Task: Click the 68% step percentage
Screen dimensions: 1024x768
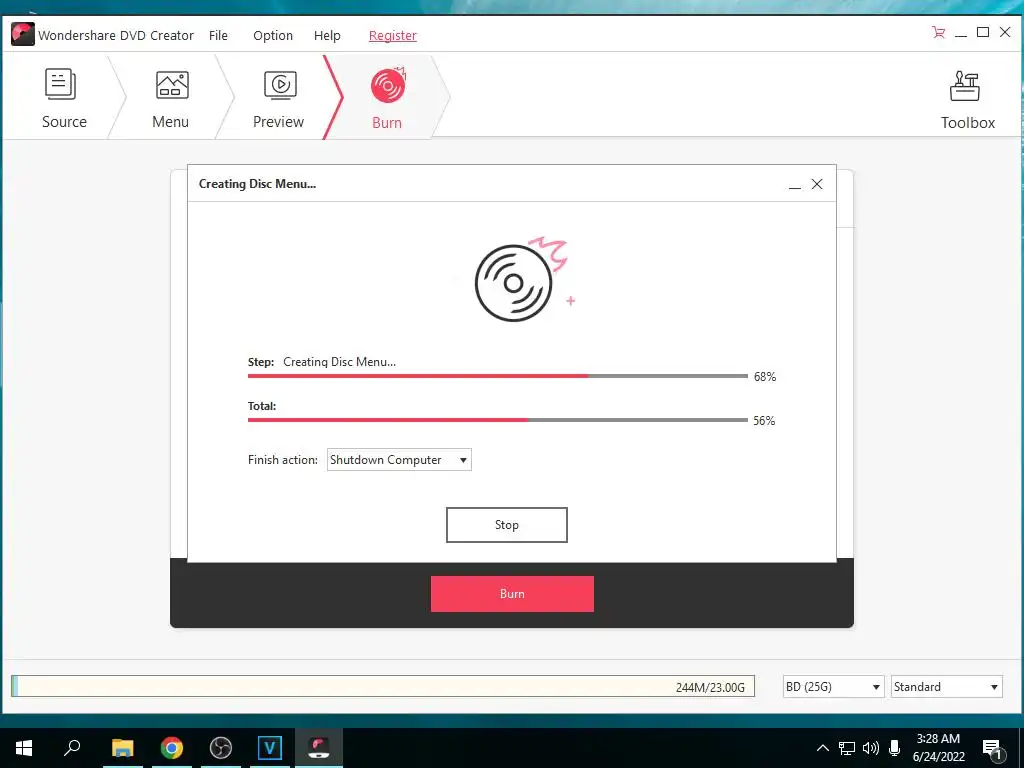Action: (765, 377)
